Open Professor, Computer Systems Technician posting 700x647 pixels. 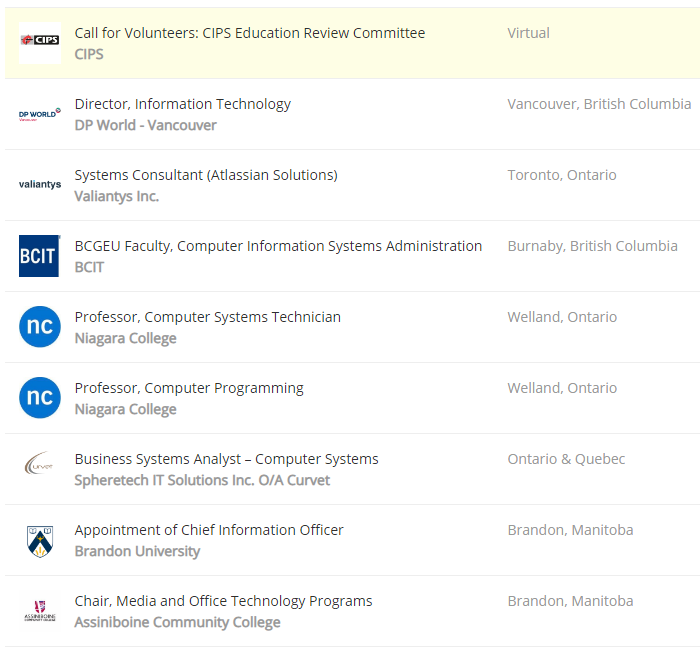tap(207, 317)
